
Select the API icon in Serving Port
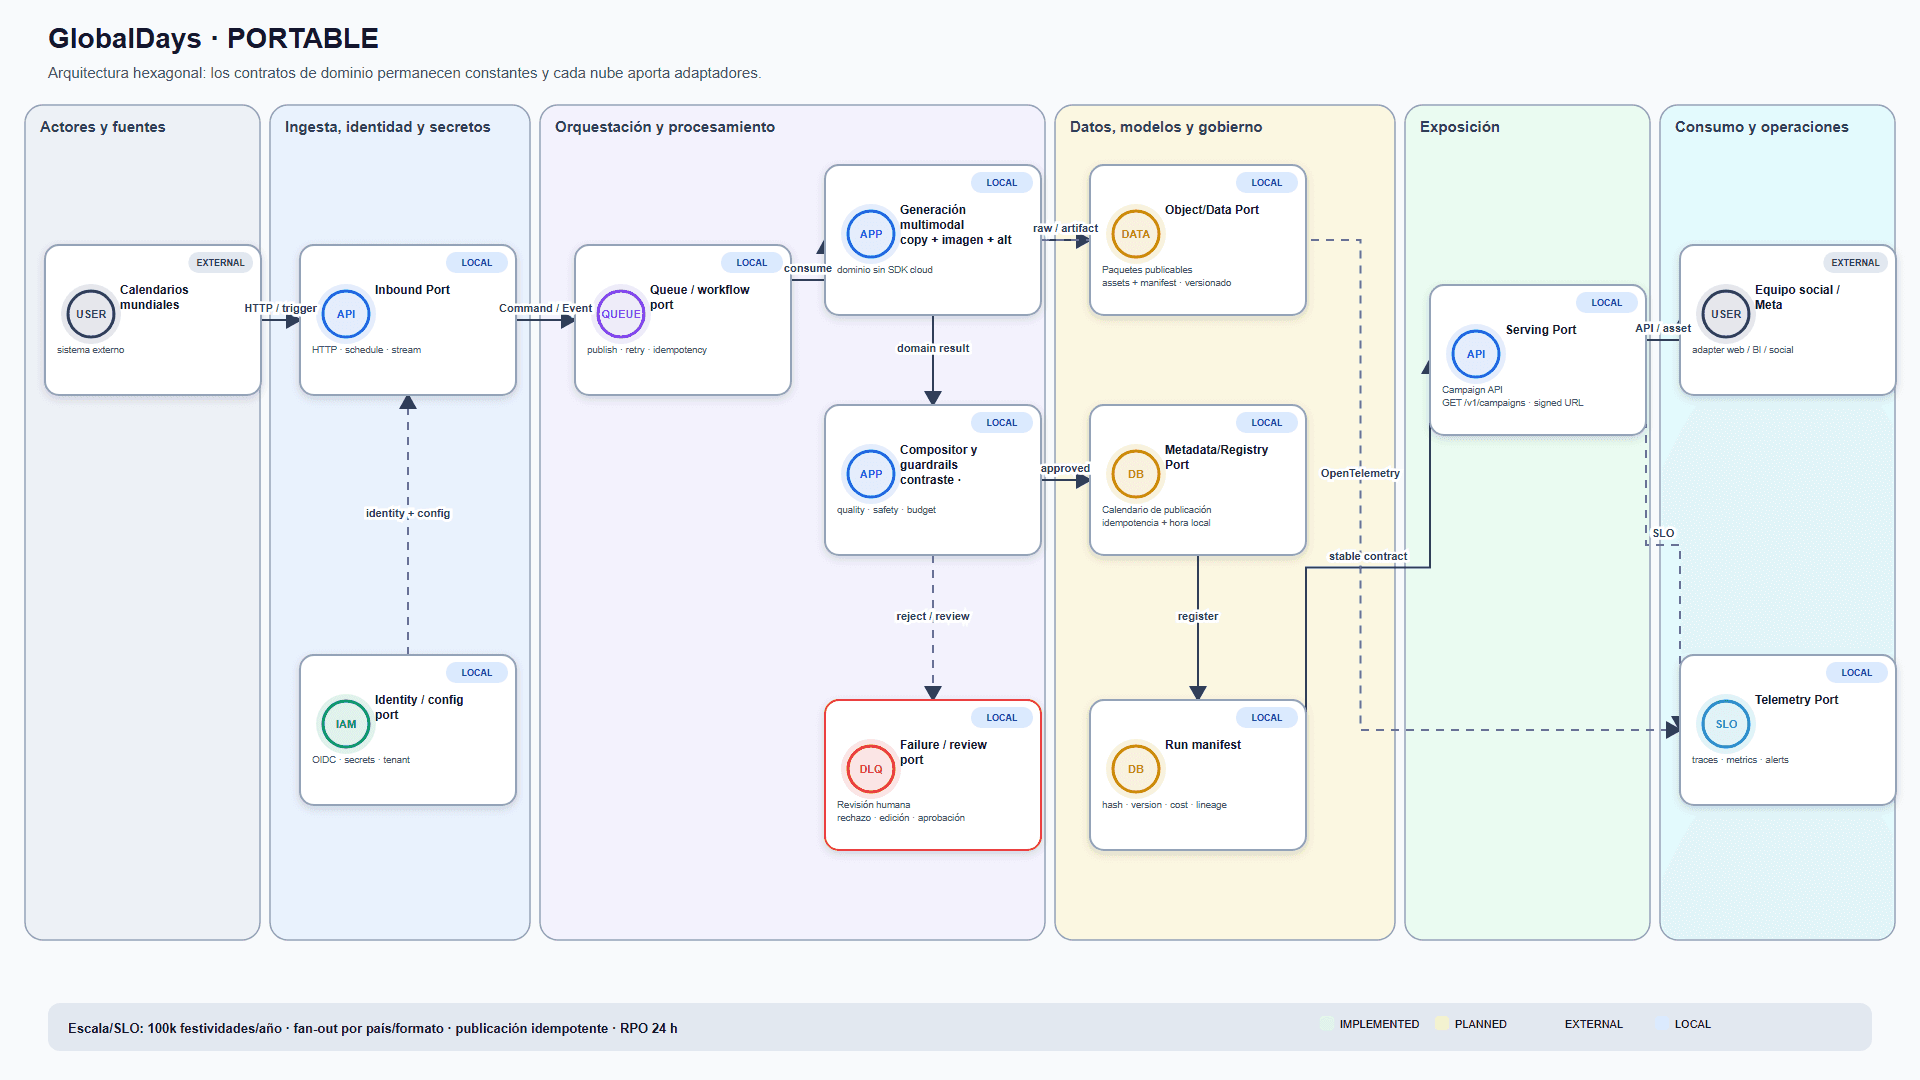pyautogui.click(x=1476, y=354)
